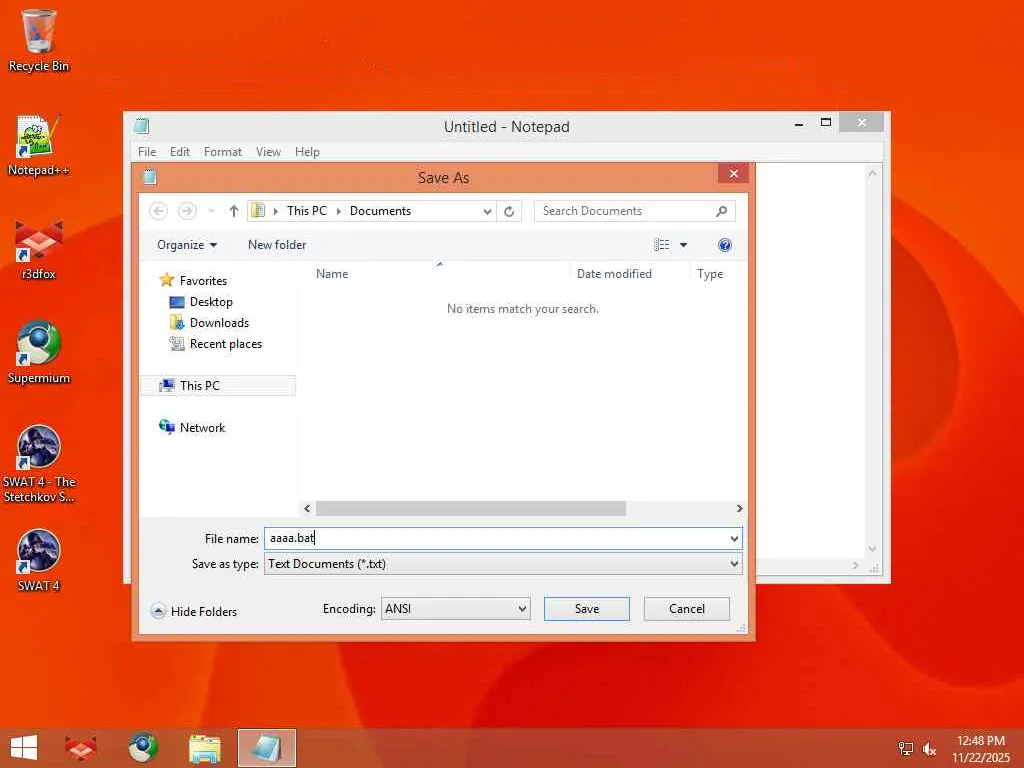The image size is (1024, 768).
Task: Click the This PC breadcrumb segment
Action: (306, 211)
